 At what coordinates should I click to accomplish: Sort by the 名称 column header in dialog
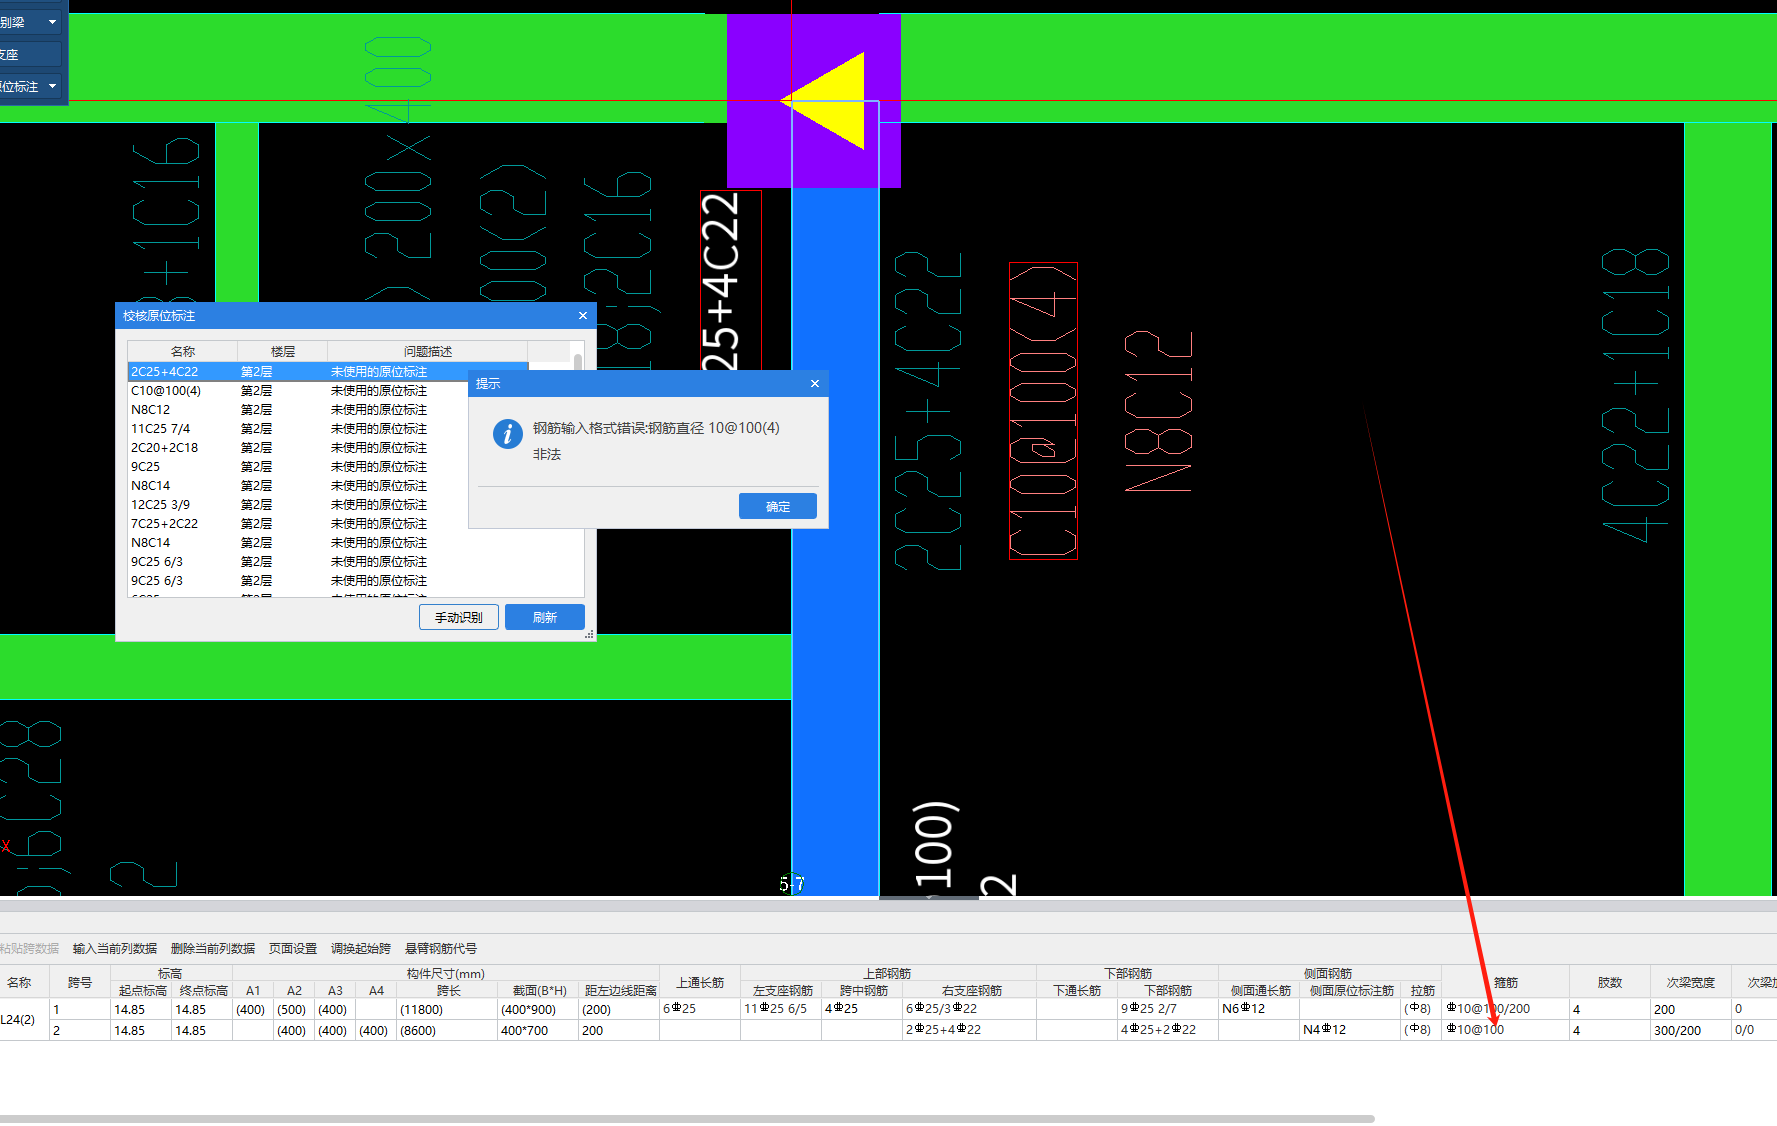pos(182,352)
